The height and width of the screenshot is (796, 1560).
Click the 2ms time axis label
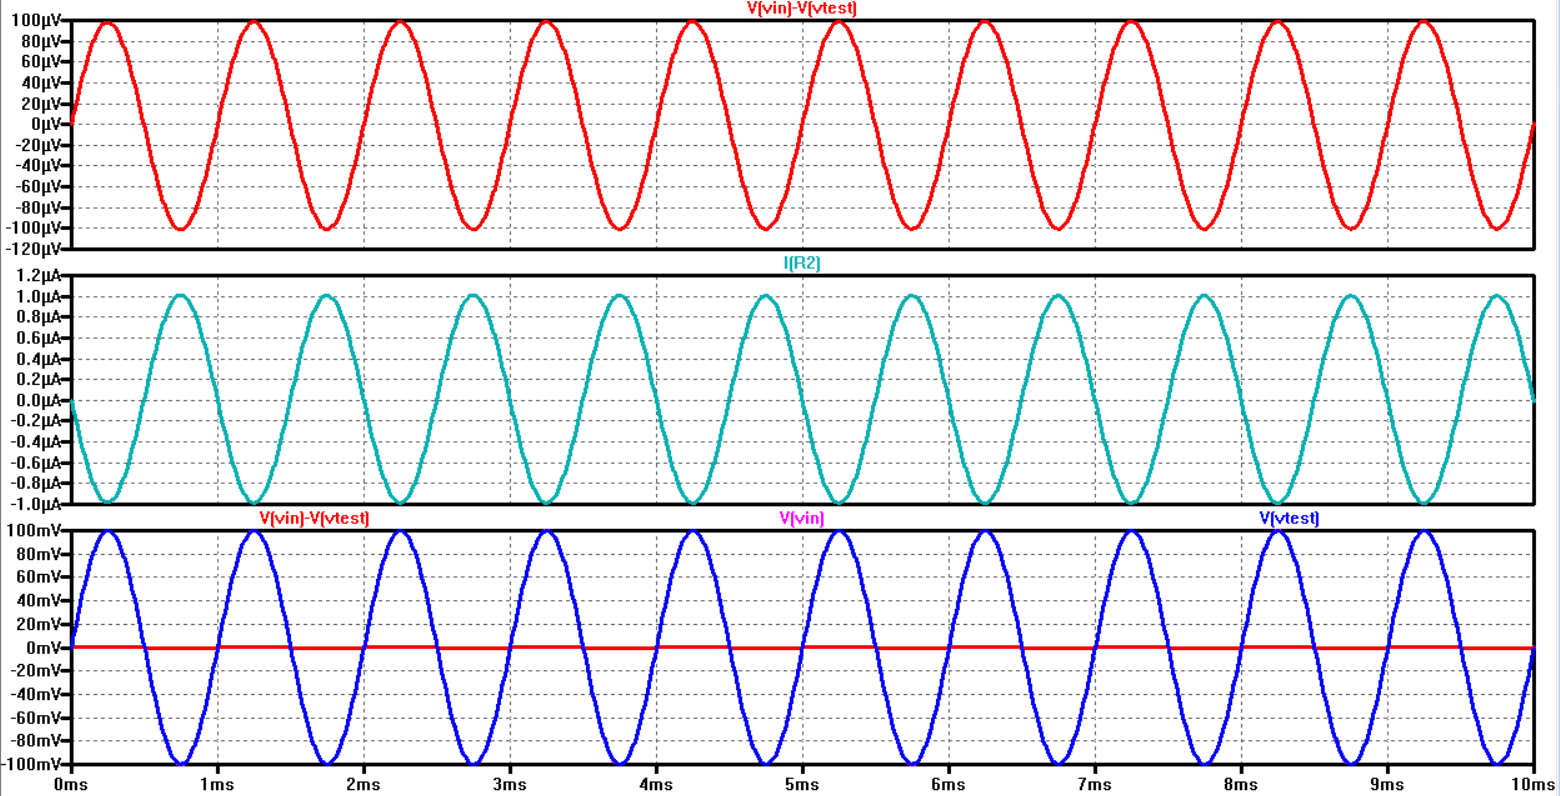(363, 785)
